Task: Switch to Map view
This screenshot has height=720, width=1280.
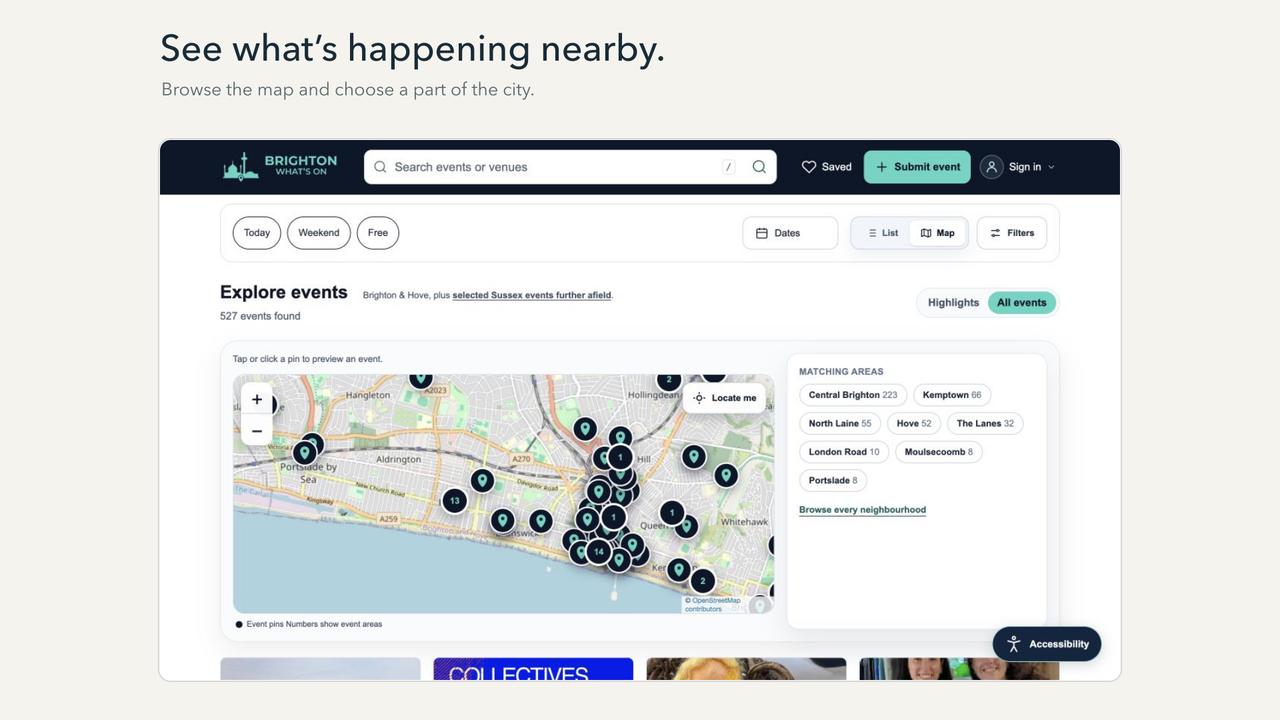Action: click(938, 233)
